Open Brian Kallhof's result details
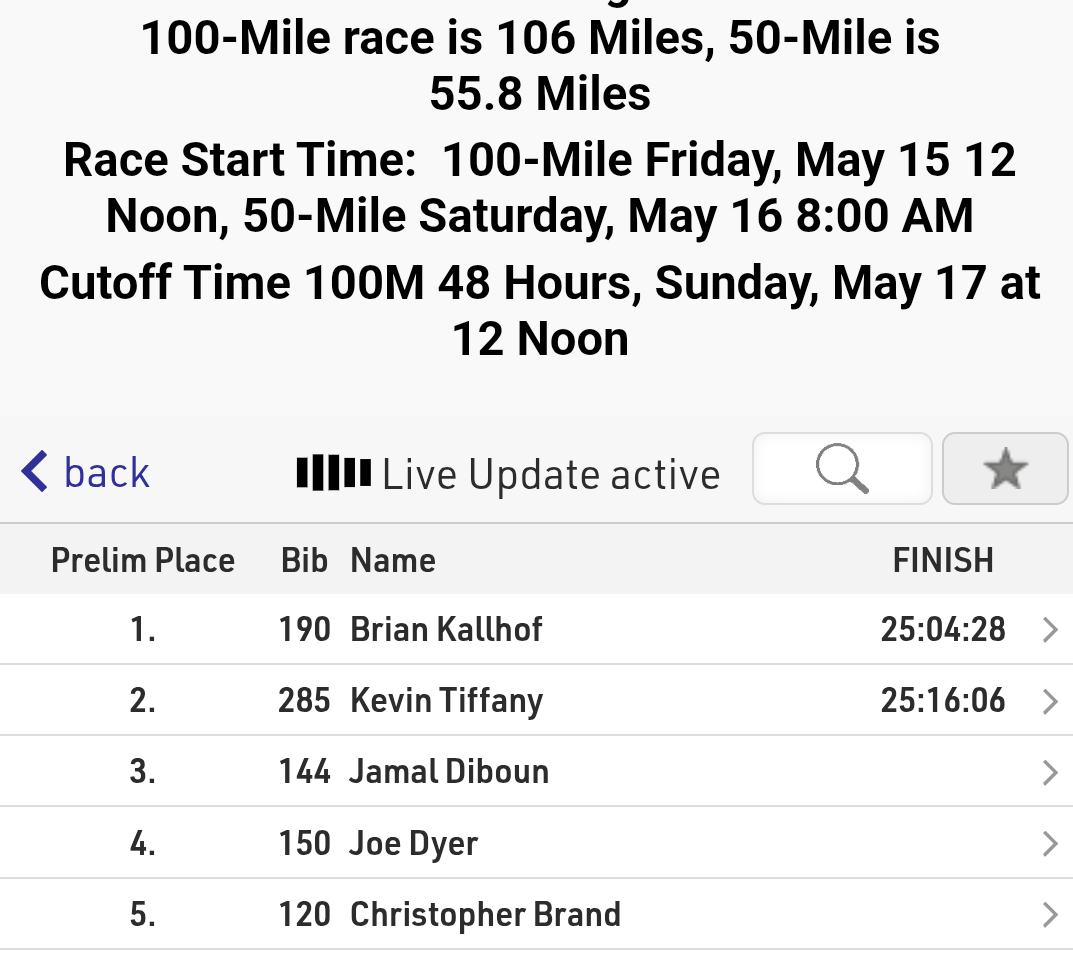1073x962 pixels. 536,629
